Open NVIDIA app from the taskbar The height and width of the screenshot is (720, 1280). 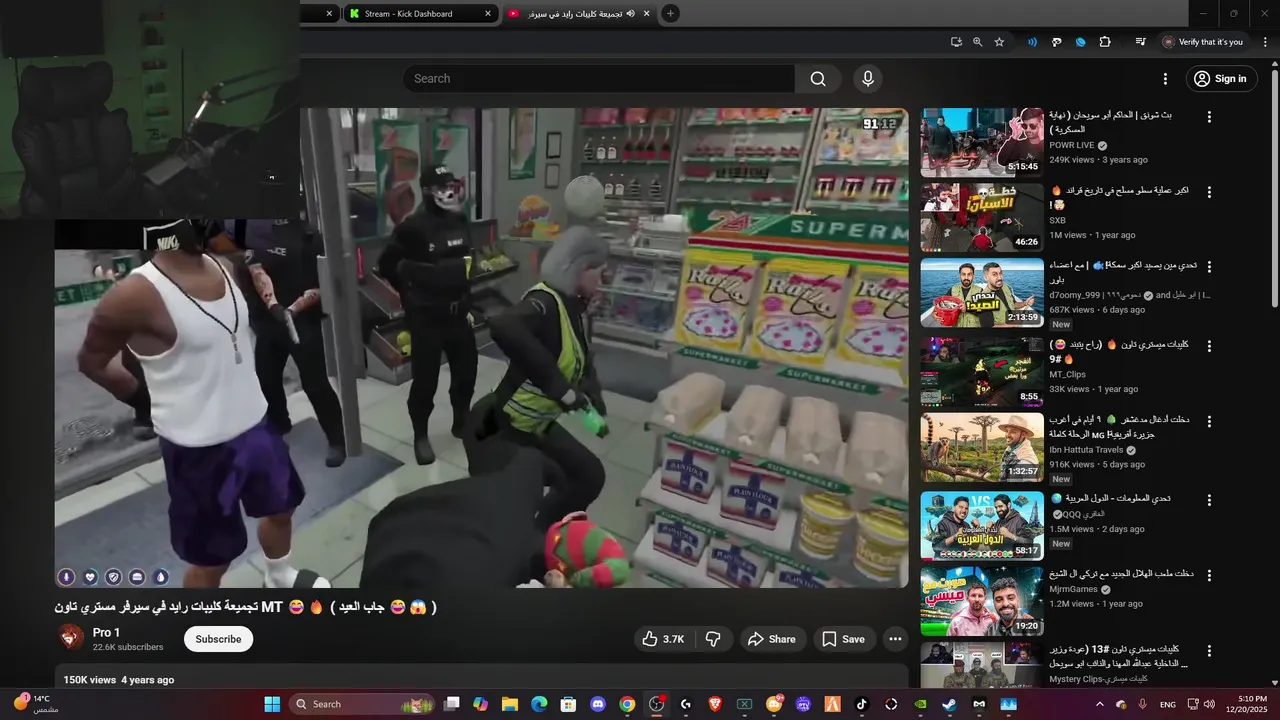(x=920, y=704)
